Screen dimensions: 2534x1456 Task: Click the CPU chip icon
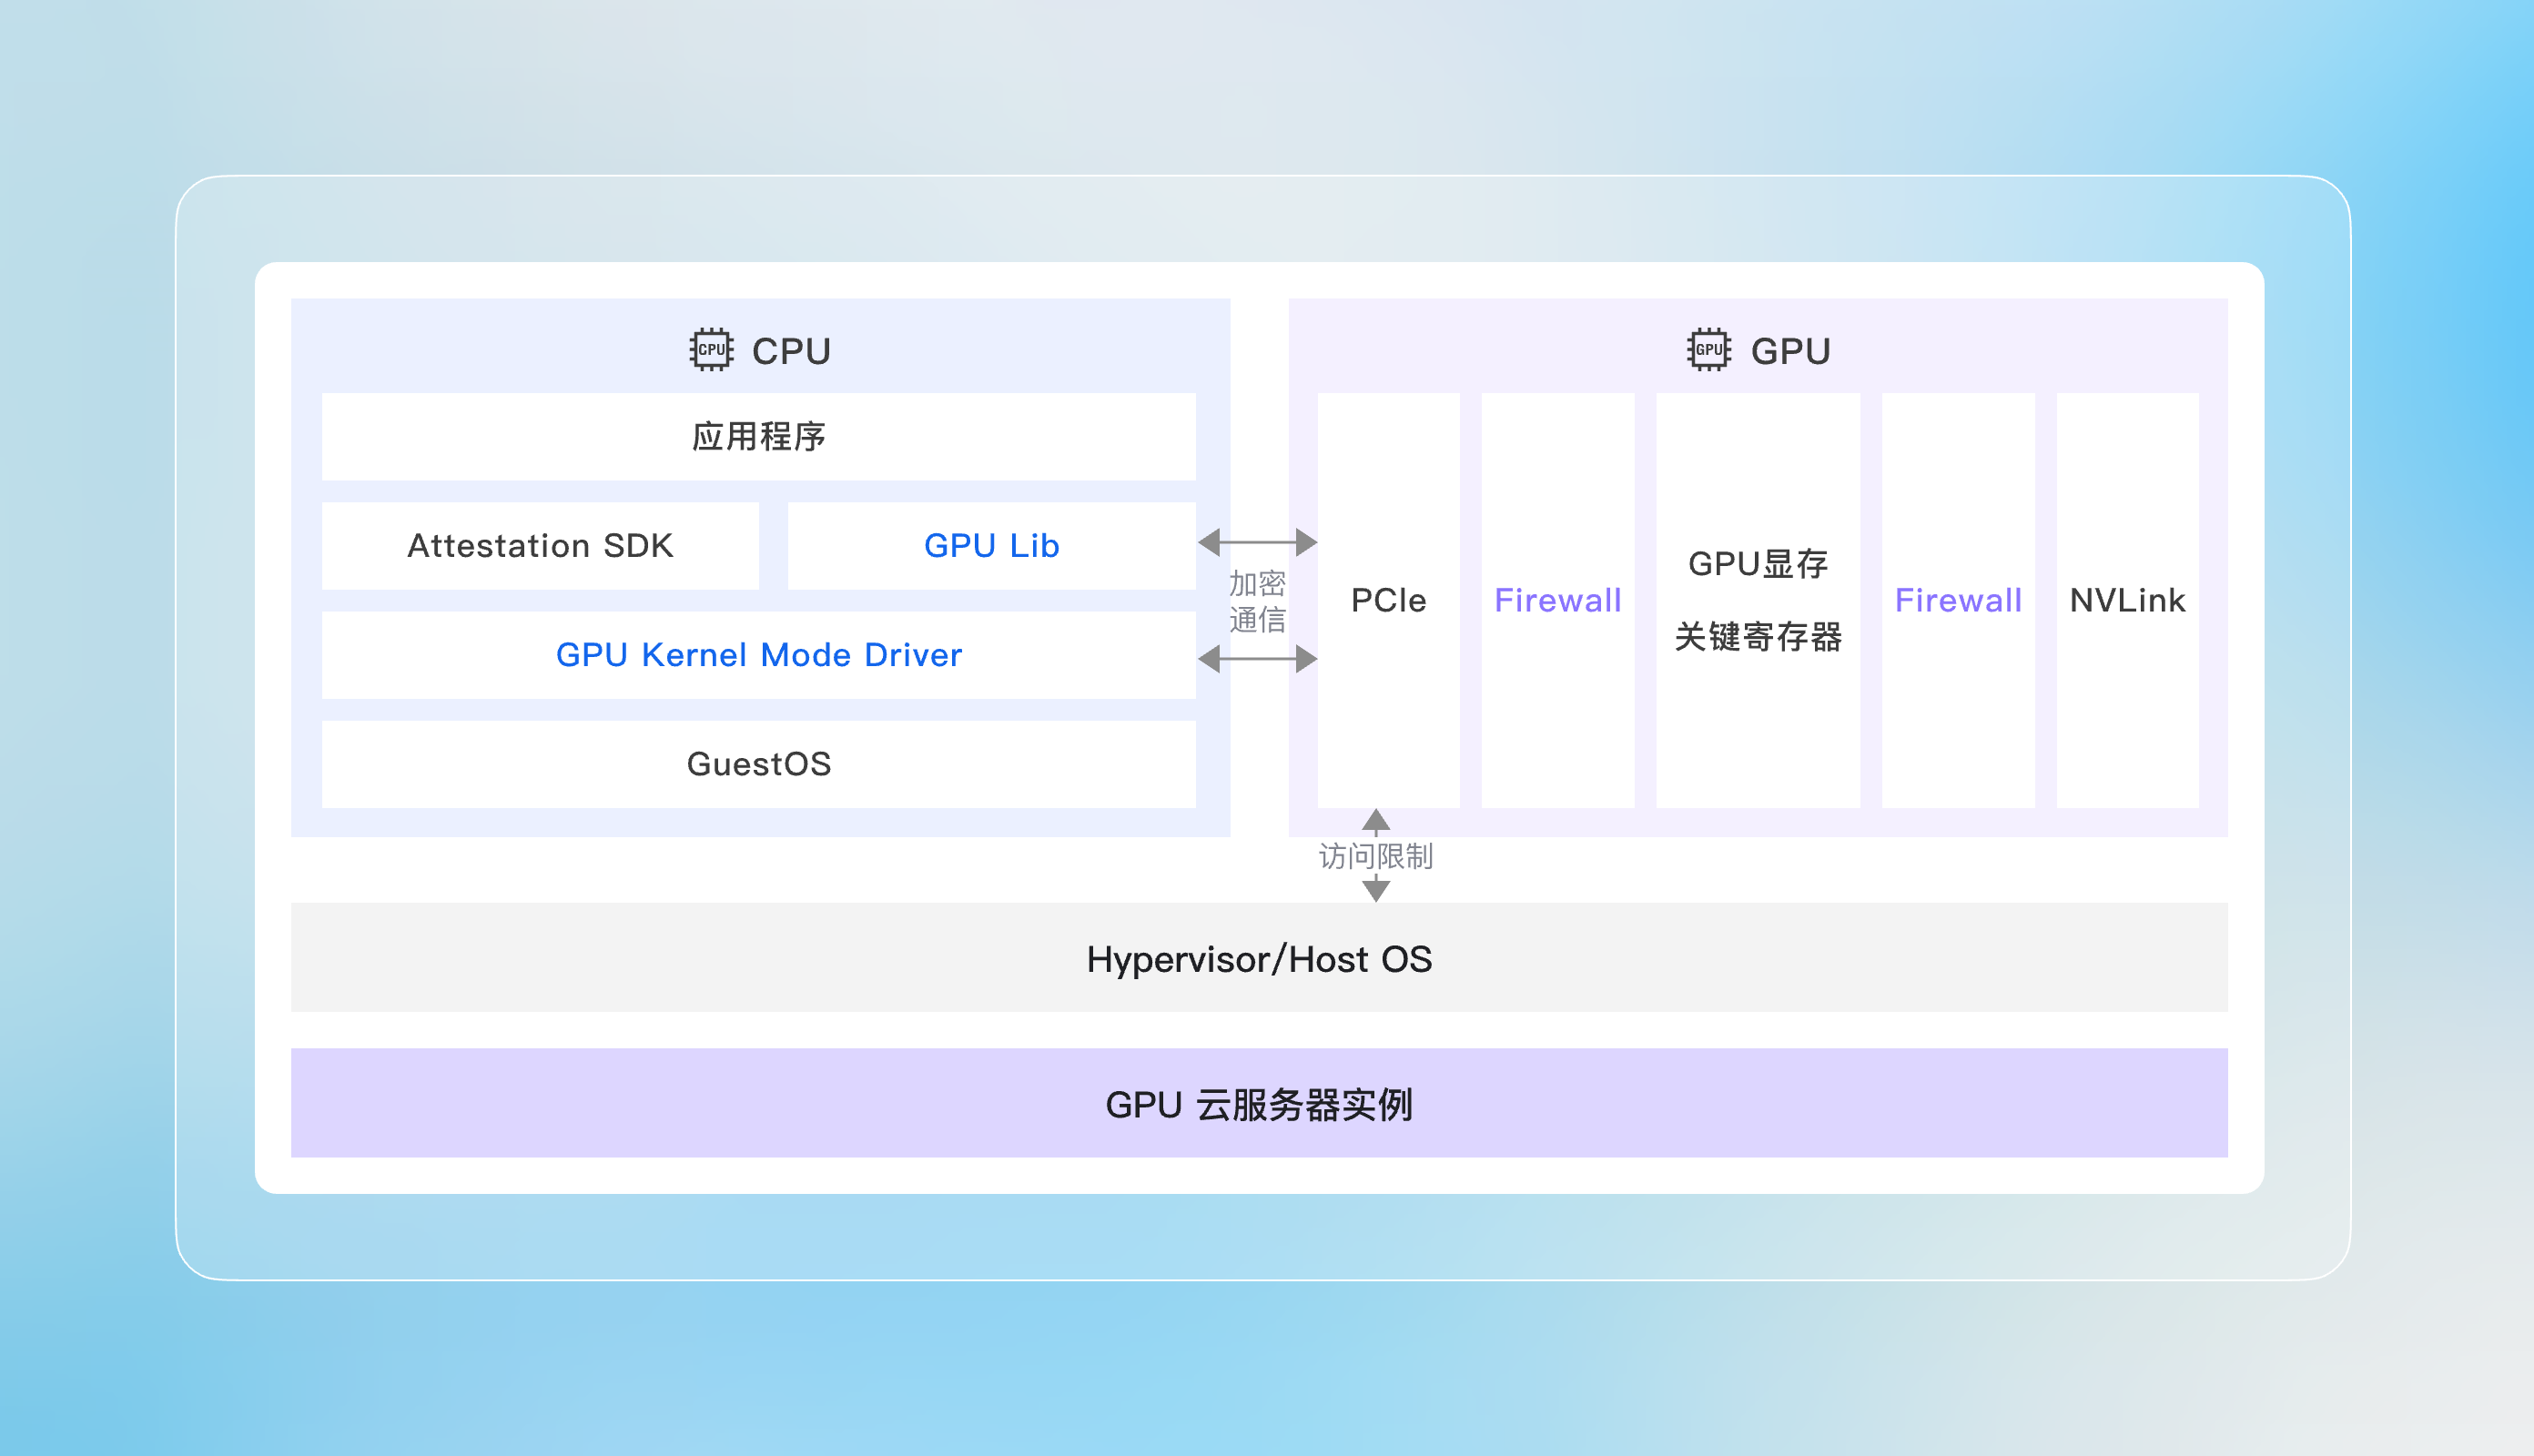(x=711, y=350)
